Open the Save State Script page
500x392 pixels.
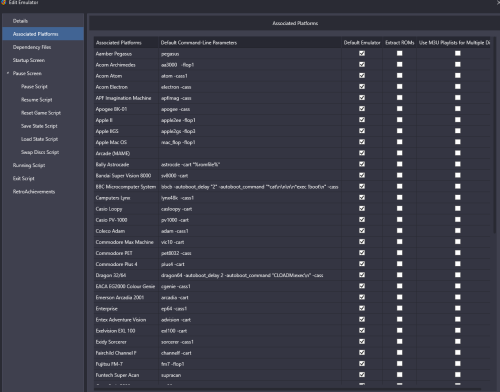[39, 126]
